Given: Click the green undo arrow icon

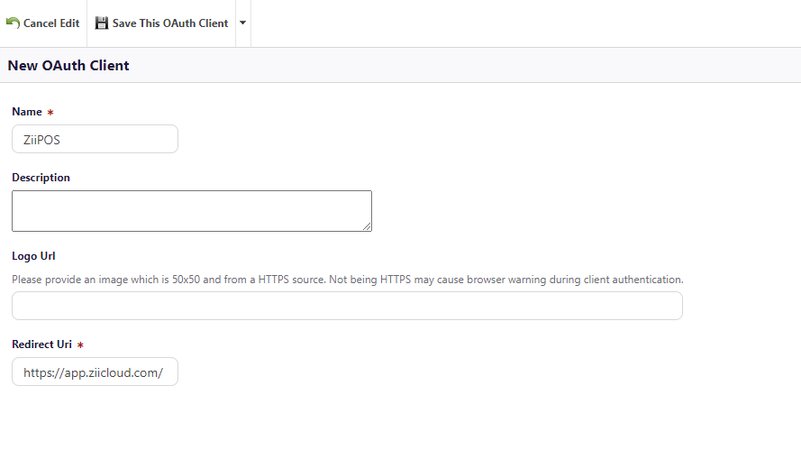Looking at the screenshot, I should [x=13, y=23].
